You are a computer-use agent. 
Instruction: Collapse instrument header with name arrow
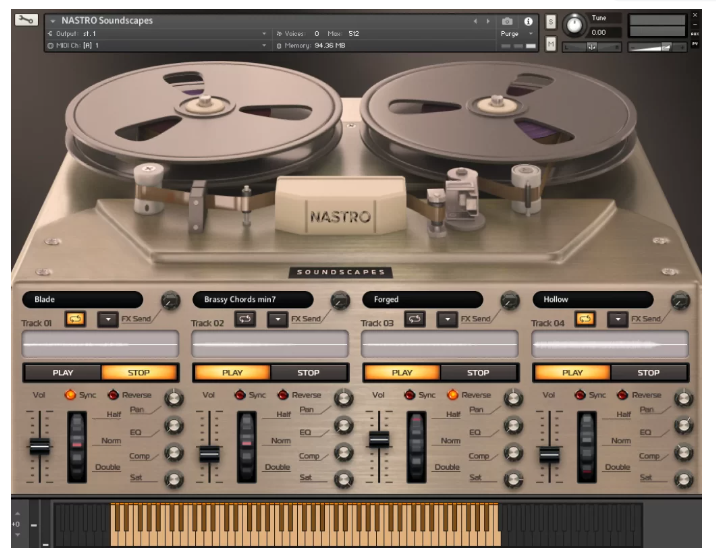[53, 21]
